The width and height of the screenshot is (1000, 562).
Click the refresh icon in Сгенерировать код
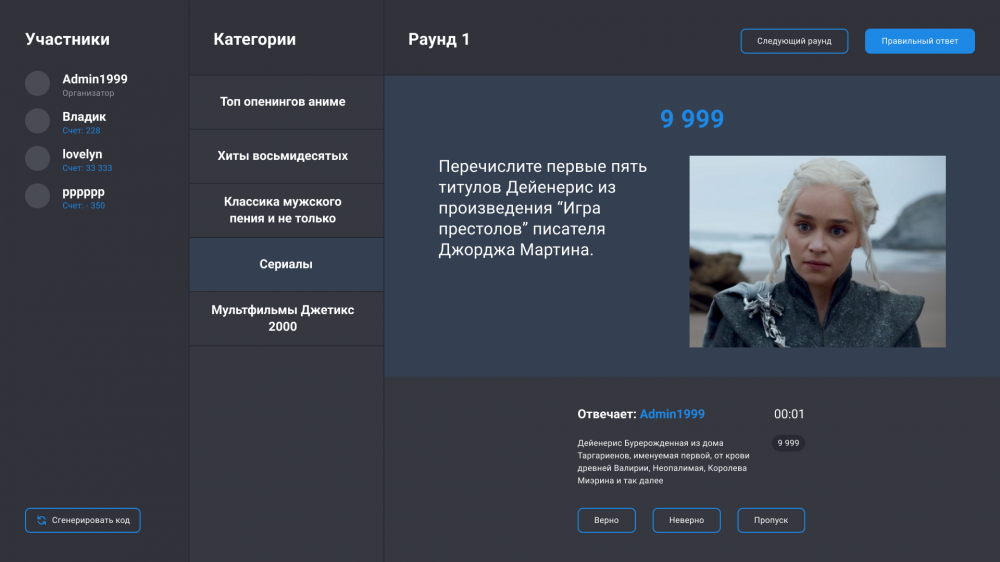[41, 521]
